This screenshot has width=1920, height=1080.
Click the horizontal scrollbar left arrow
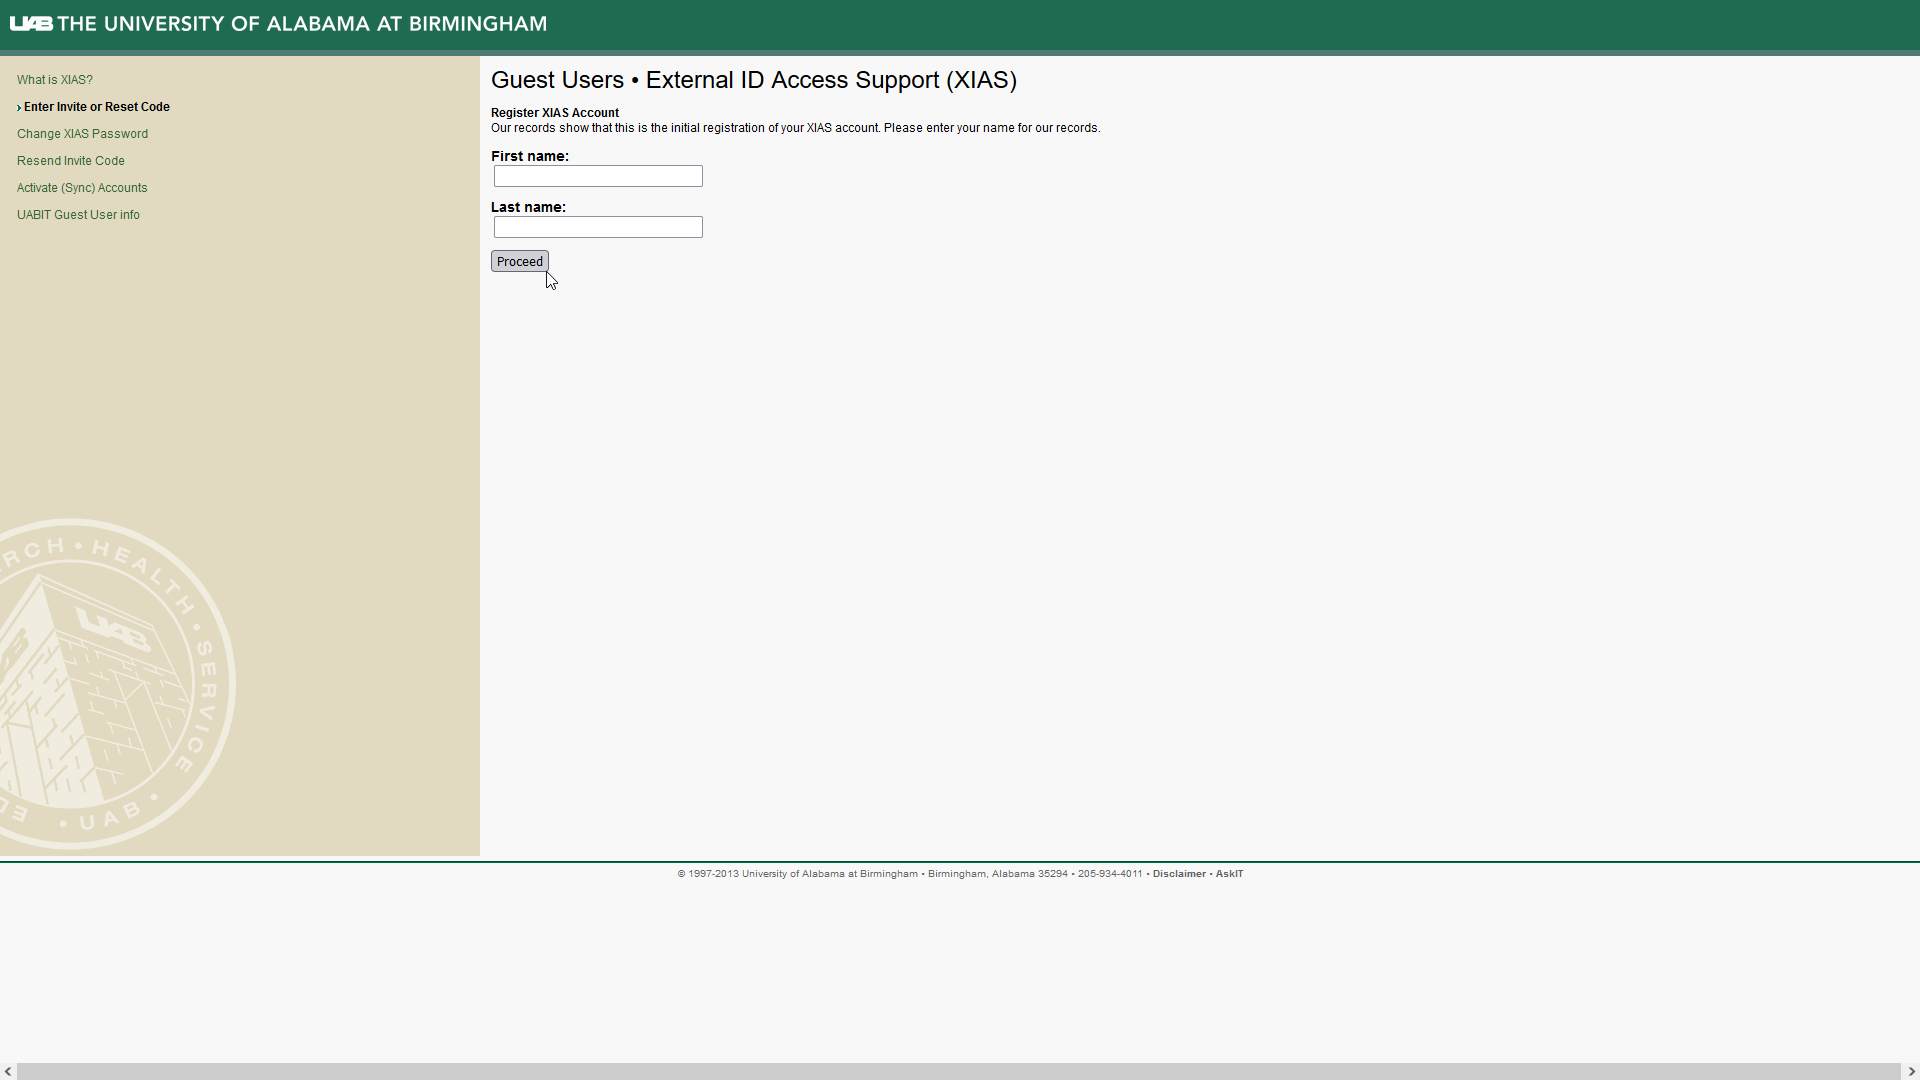[8, 1071]
